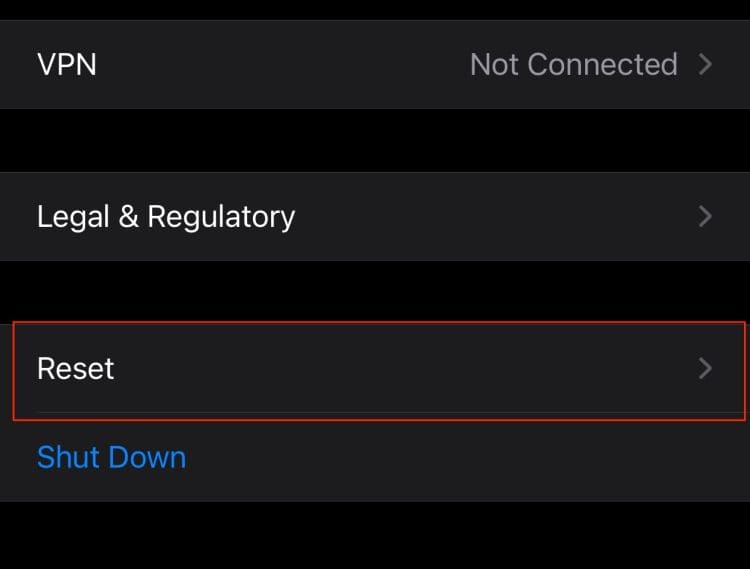
Task: Tap the black gap below the VPN section
Action: point(375,141)
